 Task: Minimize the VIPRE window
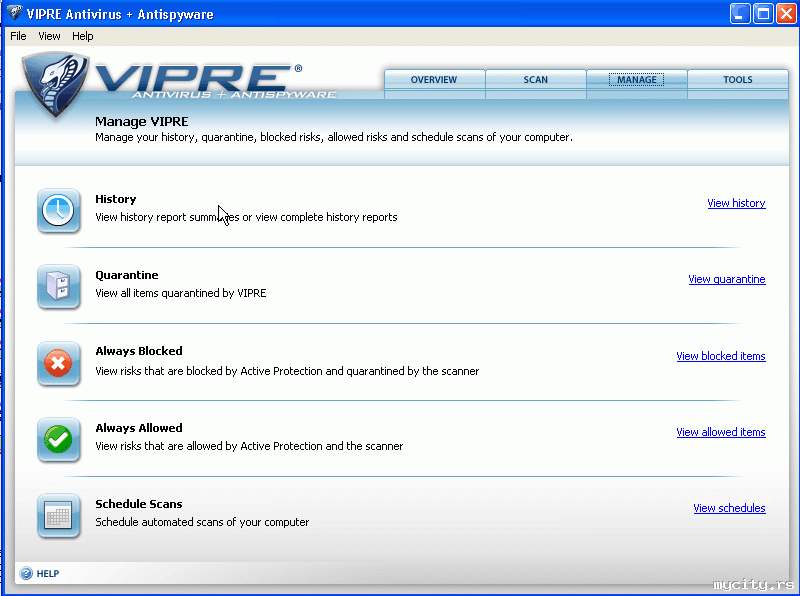740,14
